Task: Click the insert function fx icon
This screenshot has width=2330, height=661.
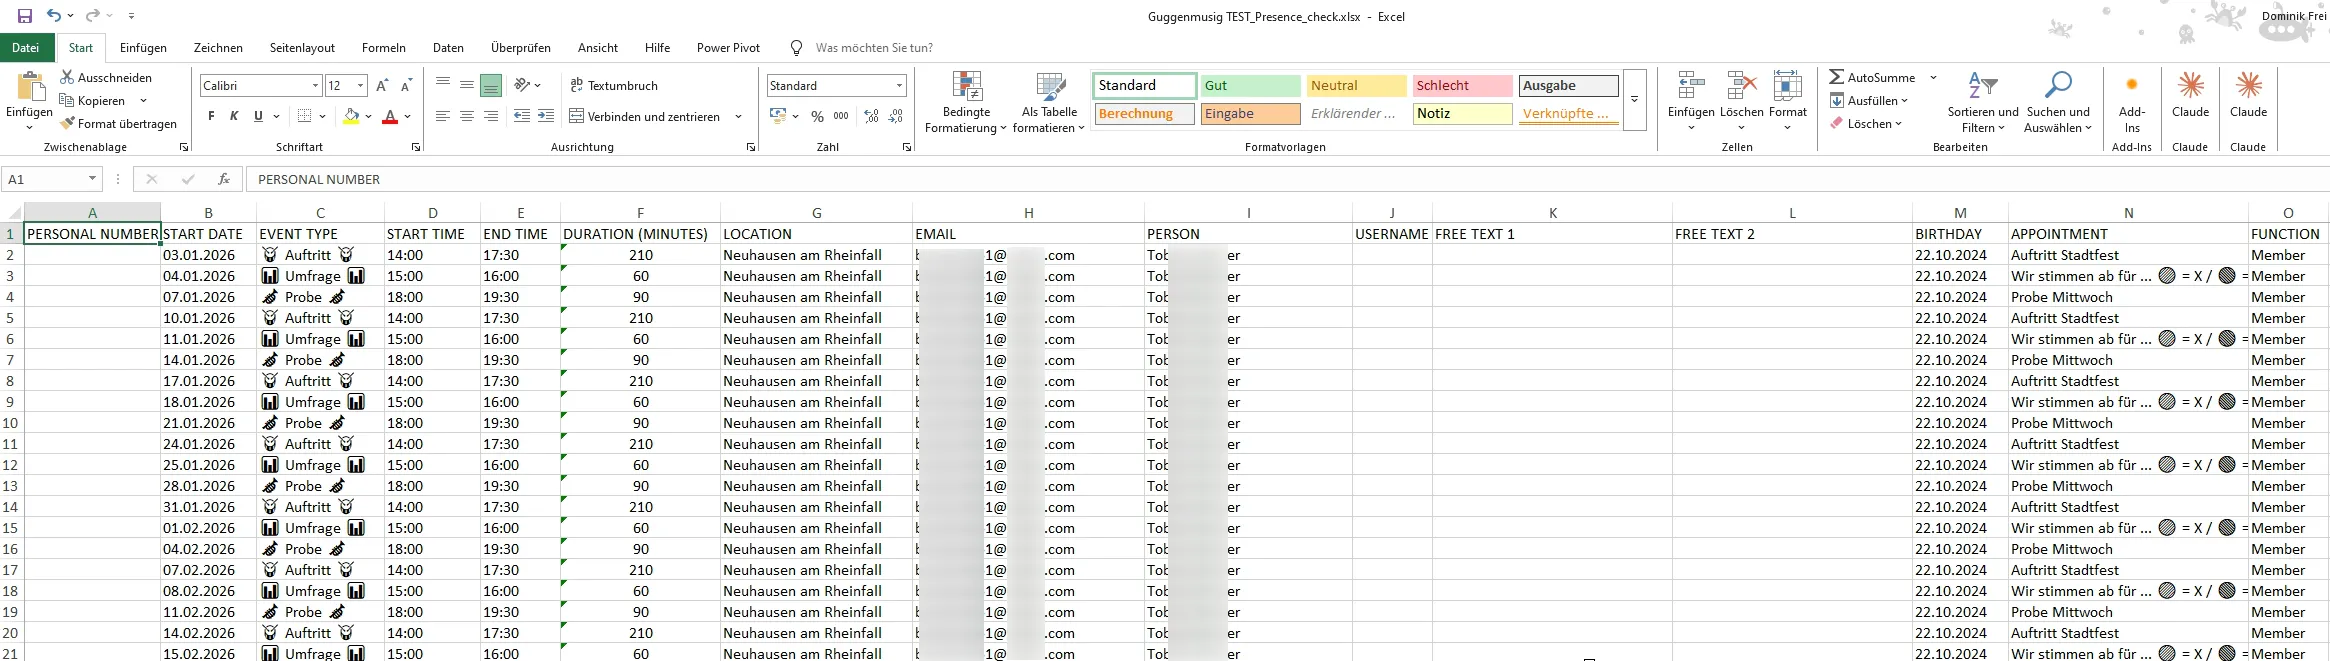Action: pos(224,179)
